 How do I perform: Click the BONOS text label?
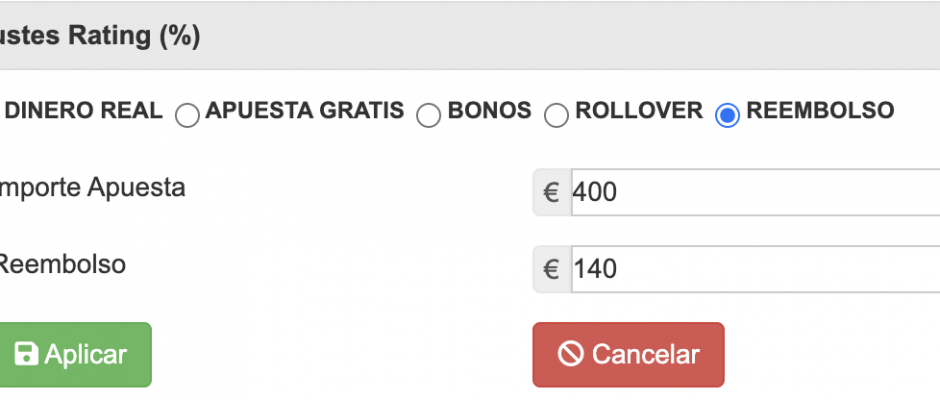pos(490,111)
